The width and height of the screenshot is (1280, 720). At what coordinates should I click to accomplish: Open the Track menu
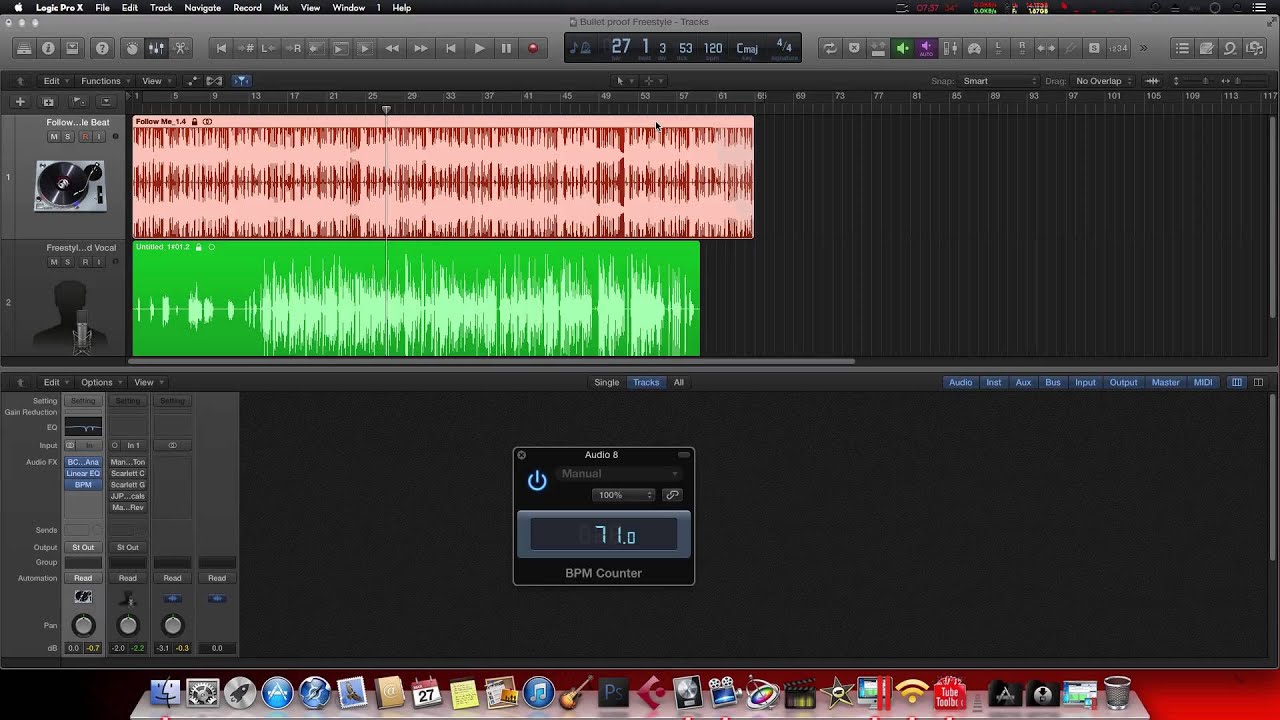[x=161, y=7]
